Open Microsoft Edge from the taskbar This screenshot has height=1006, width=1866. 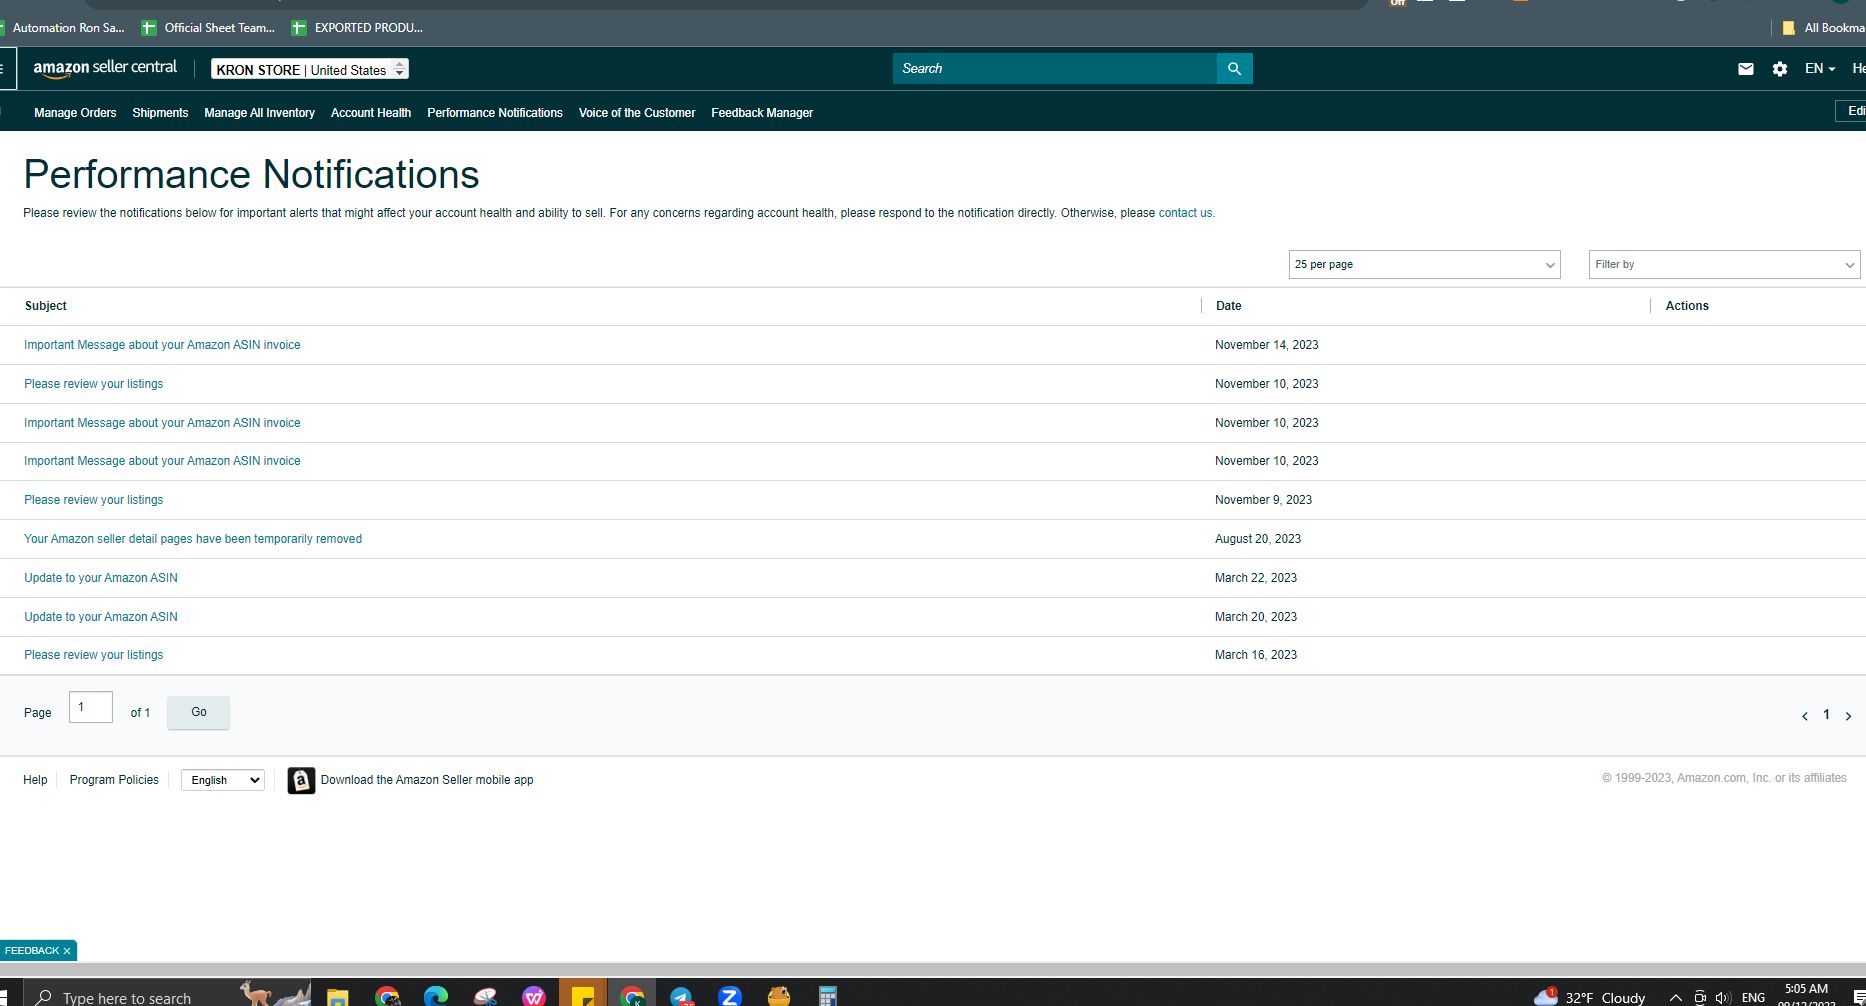436,996
